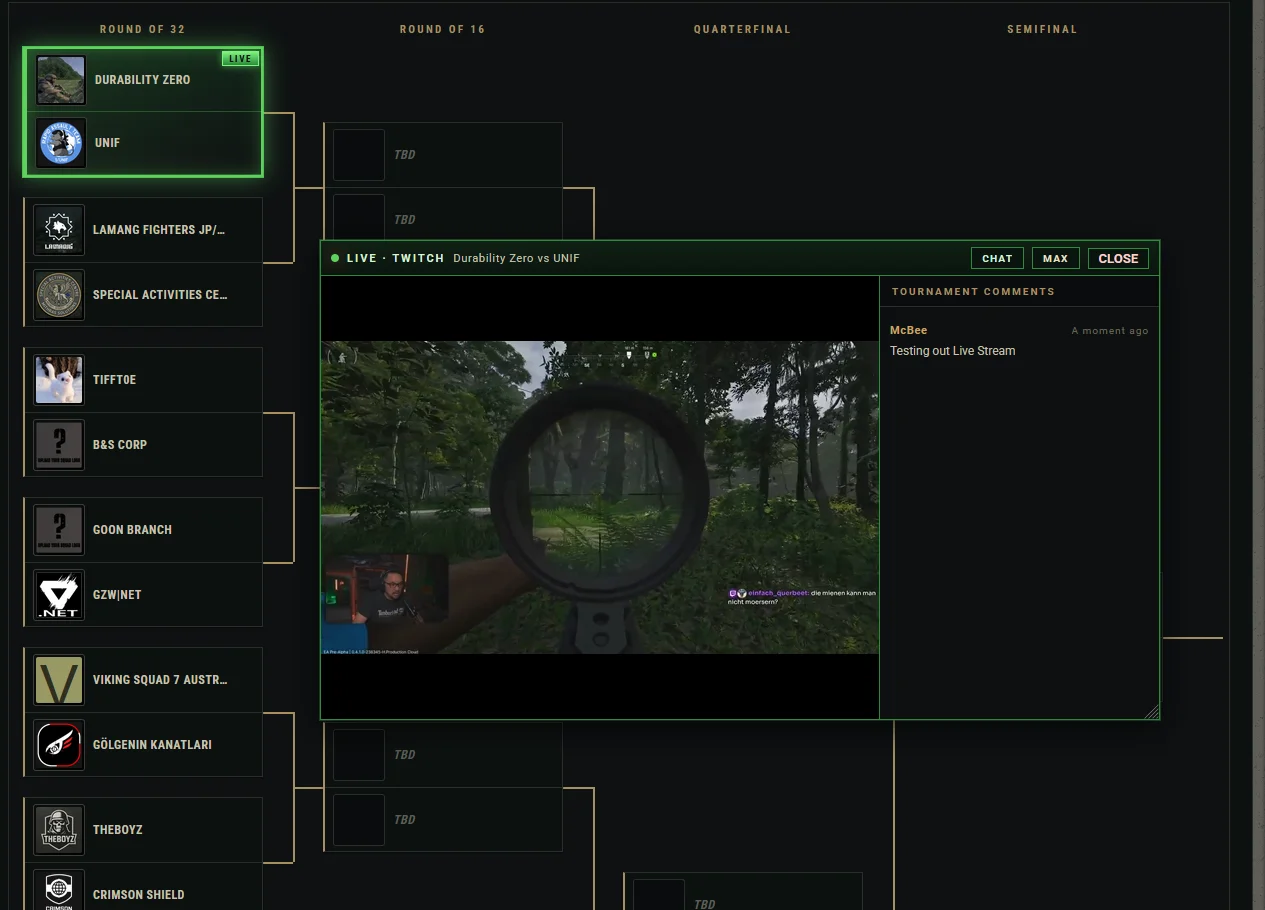Click the Round of 16 column header
Image resolution: width=1265 pixels, height=910 pixels.
[x=442, y=29]
